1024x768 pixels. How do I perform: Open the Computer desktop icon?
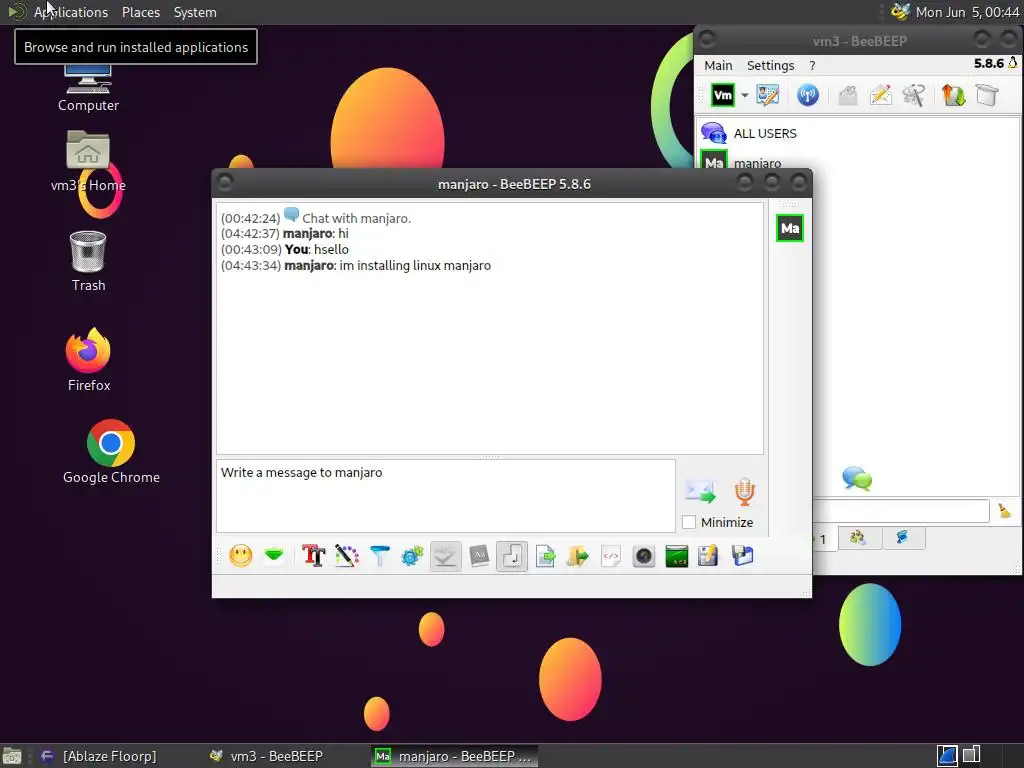(88, 88)
